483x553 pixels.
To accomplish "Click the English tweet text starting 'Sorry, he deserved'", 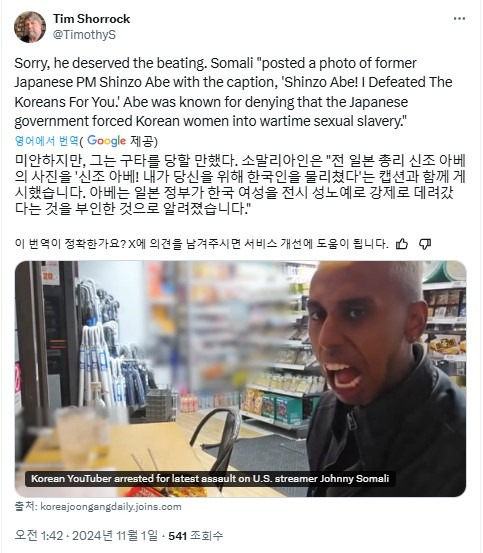I will [233, 92].
